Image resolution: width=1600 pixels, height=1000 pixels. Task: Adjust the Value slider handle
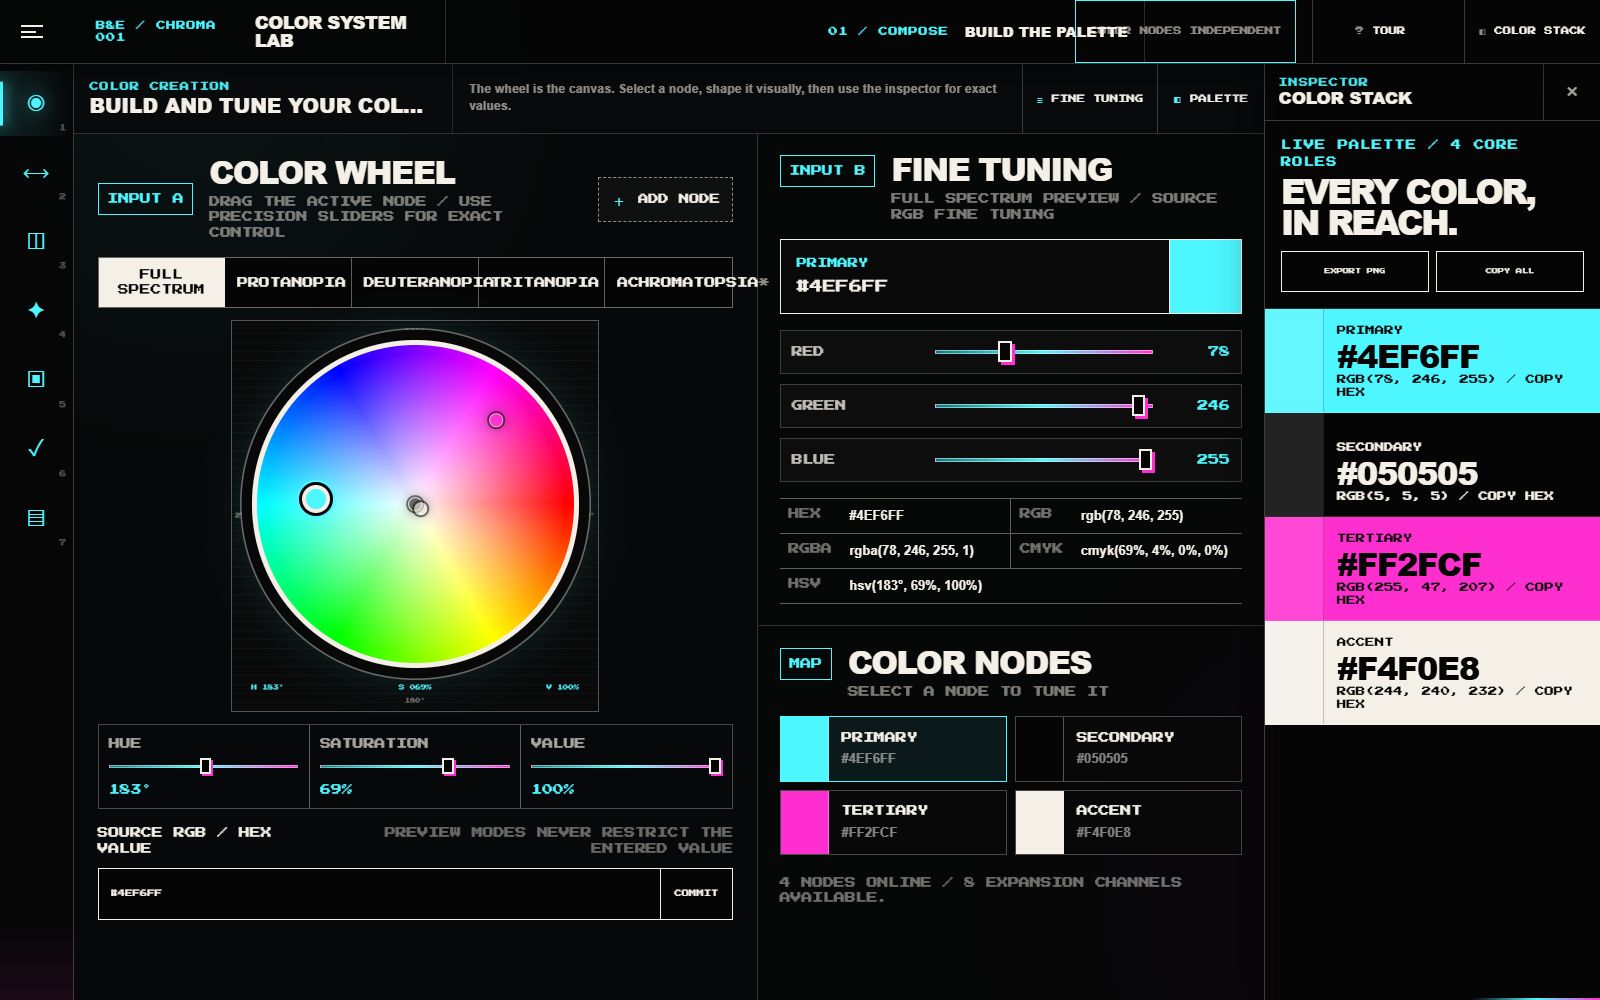coord(715,766)
